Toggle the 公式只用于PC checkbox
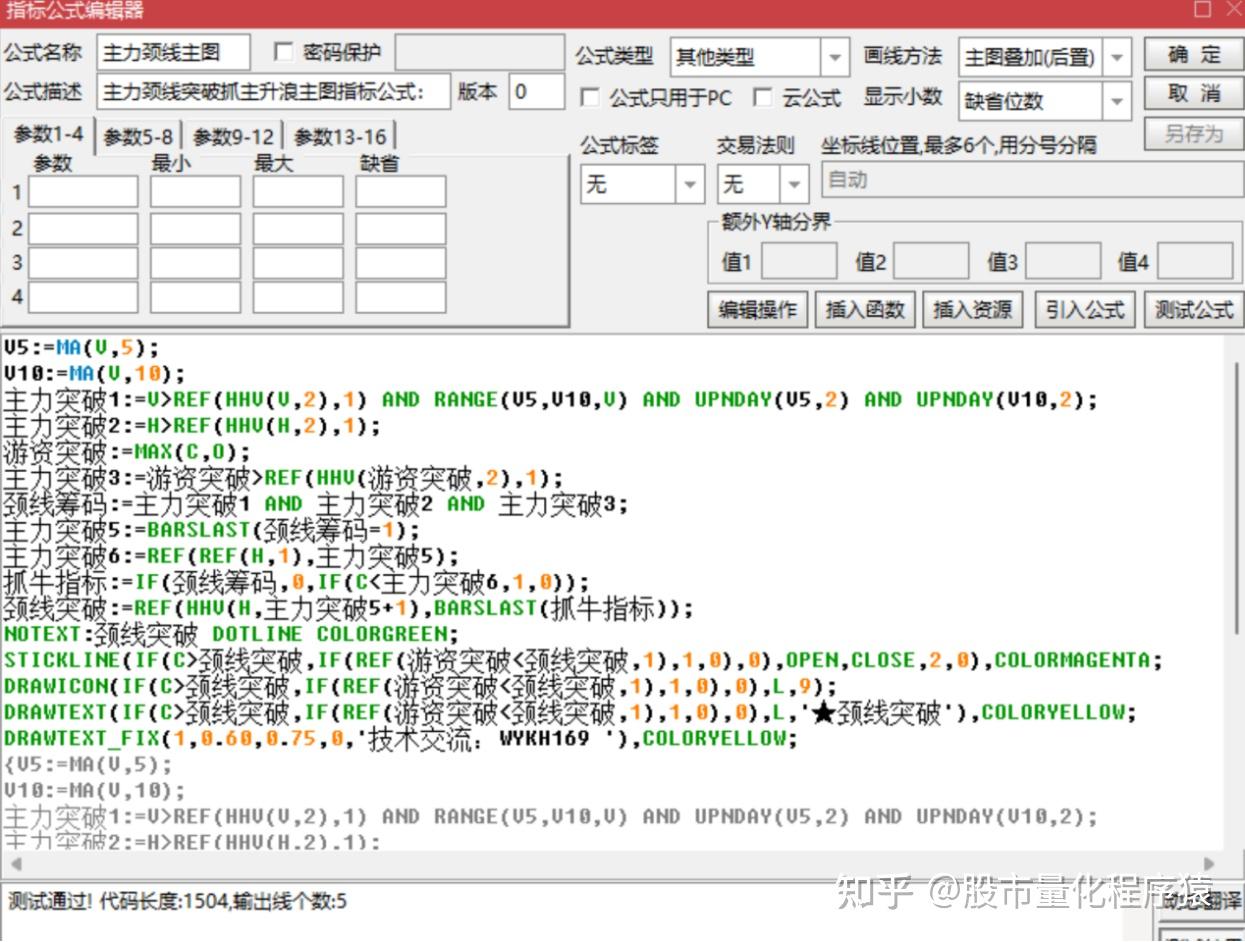 tap(590, 98)
